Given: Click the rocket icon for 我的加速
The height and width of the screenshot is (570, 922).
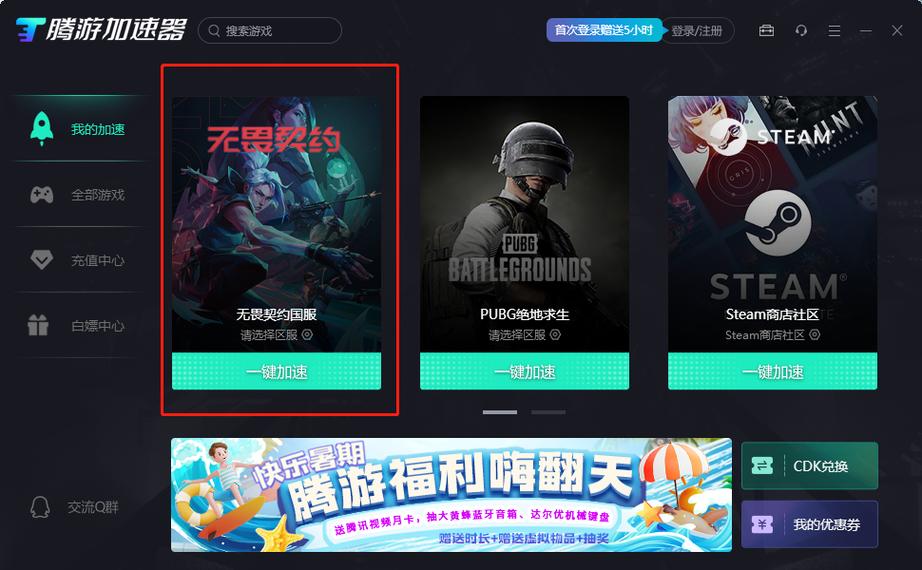Looking at the screenshot, I should coord(42,128).
